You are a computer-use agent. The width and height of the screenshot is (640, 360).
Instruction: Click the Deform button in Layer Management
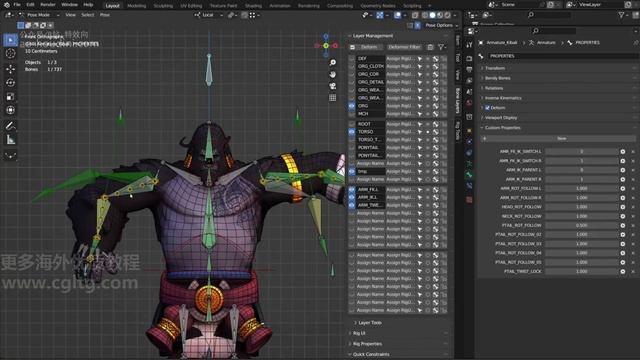click(369, 47)
